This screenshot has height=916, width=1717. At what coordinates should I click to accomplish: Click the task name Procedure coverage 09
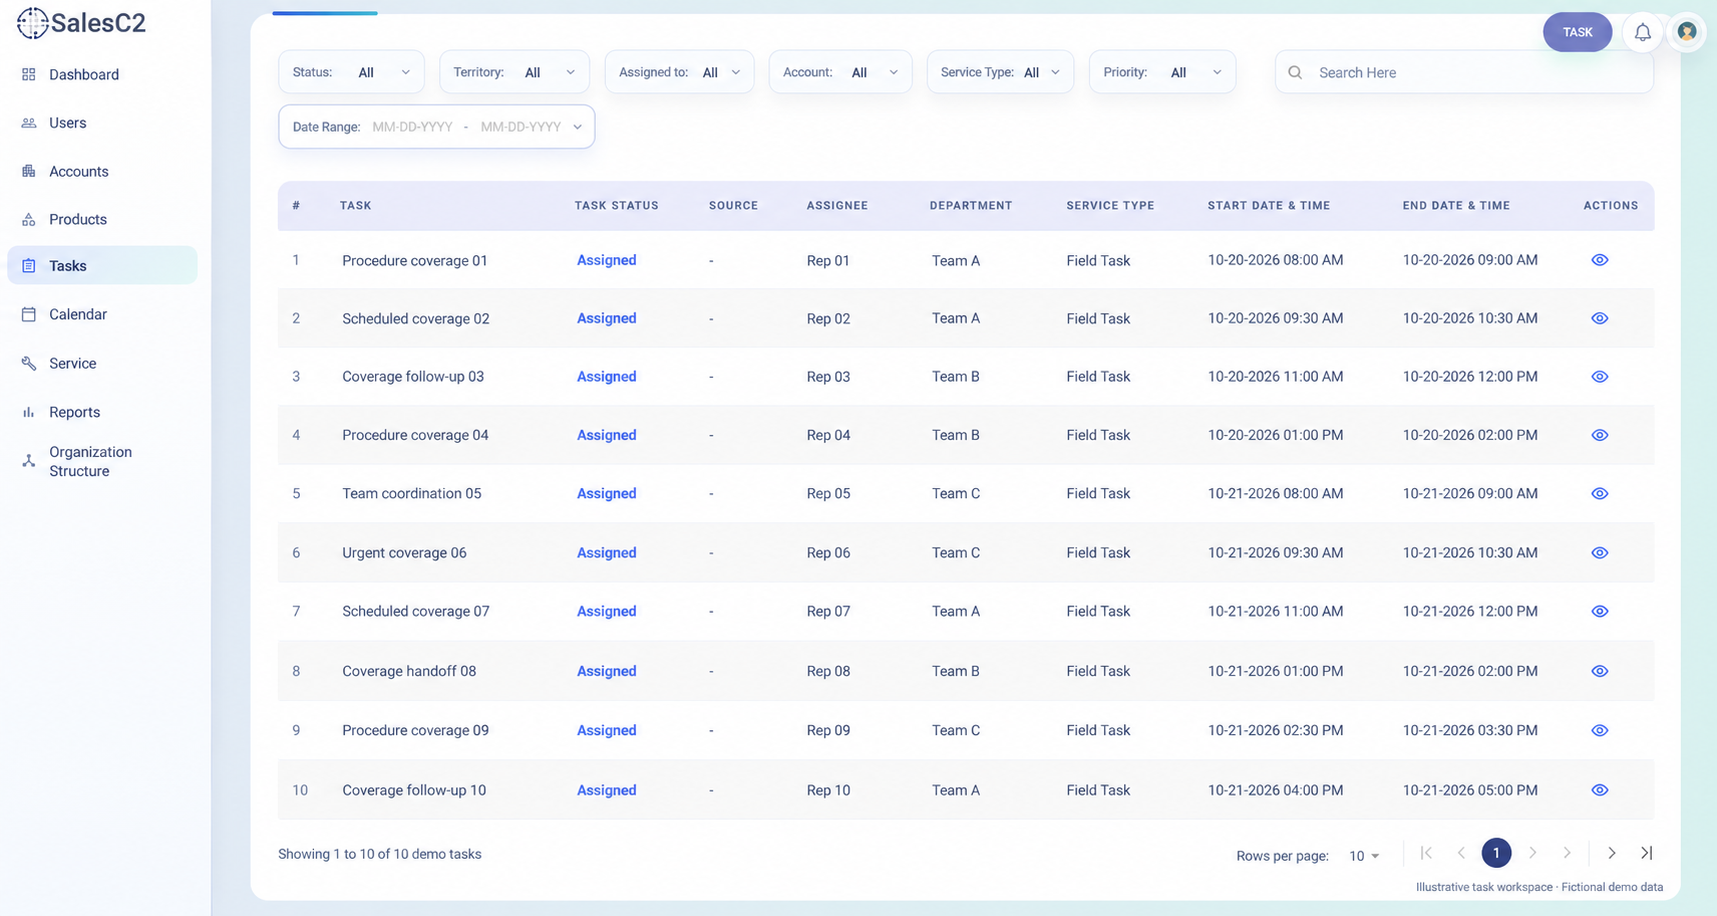(415, 730)
